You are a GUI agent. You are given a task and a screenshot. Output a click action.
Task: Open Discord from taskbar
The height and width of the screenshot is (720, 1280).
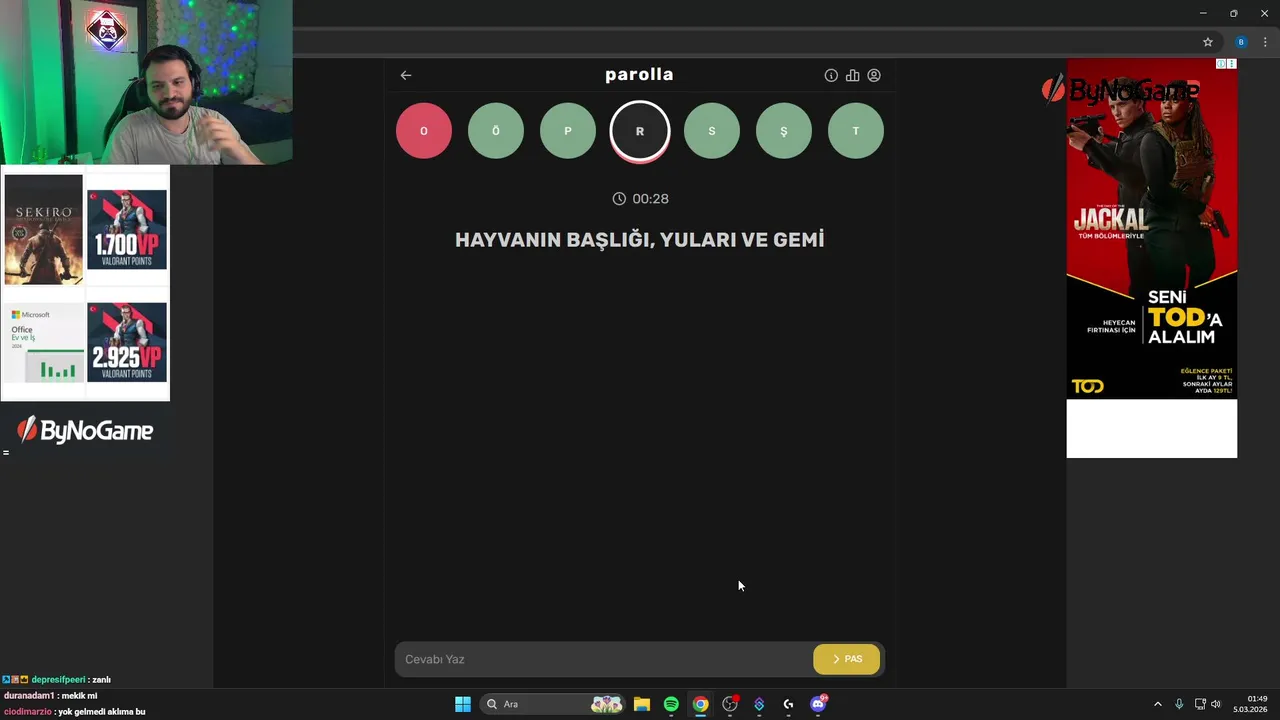point(818,704)
